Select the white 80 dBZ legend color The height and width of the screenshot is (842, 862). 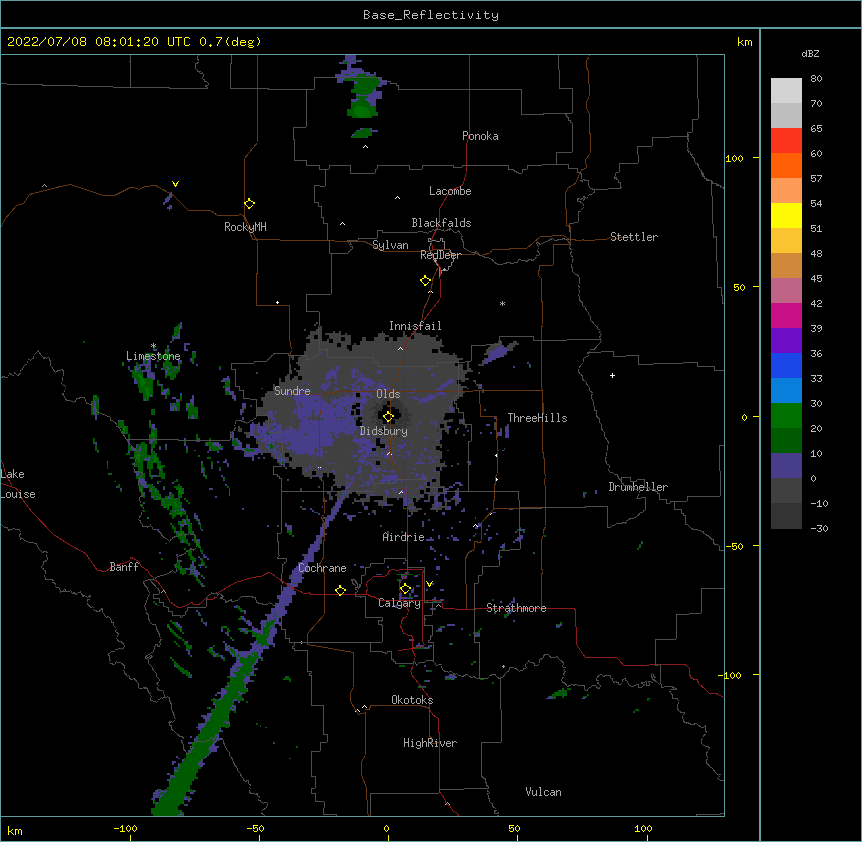pos(786,90)
